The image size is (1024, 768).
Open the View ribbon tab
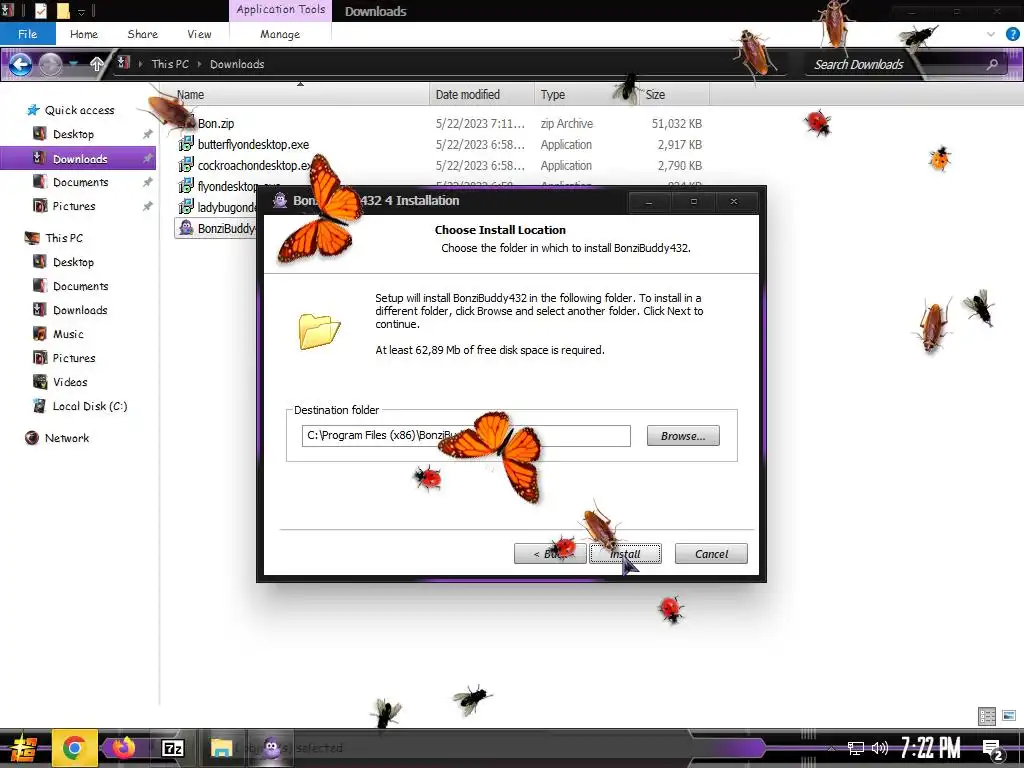point(199,34)
